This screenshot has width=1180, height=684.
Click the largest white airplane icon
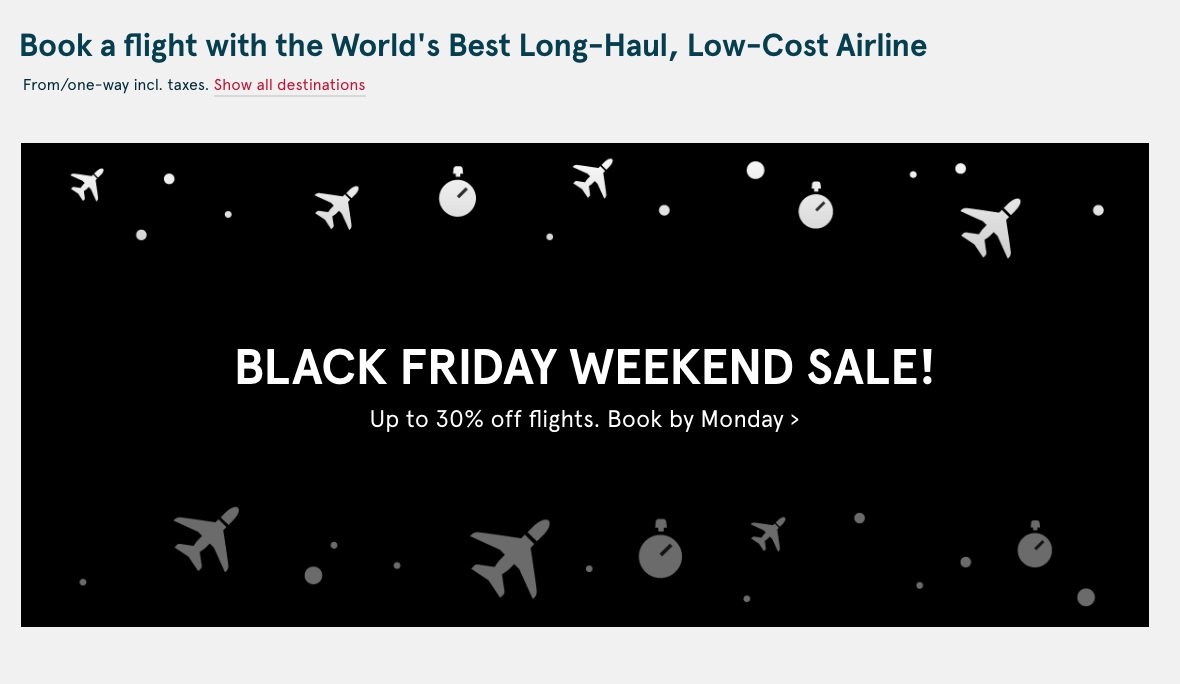(x=991, y=227)
